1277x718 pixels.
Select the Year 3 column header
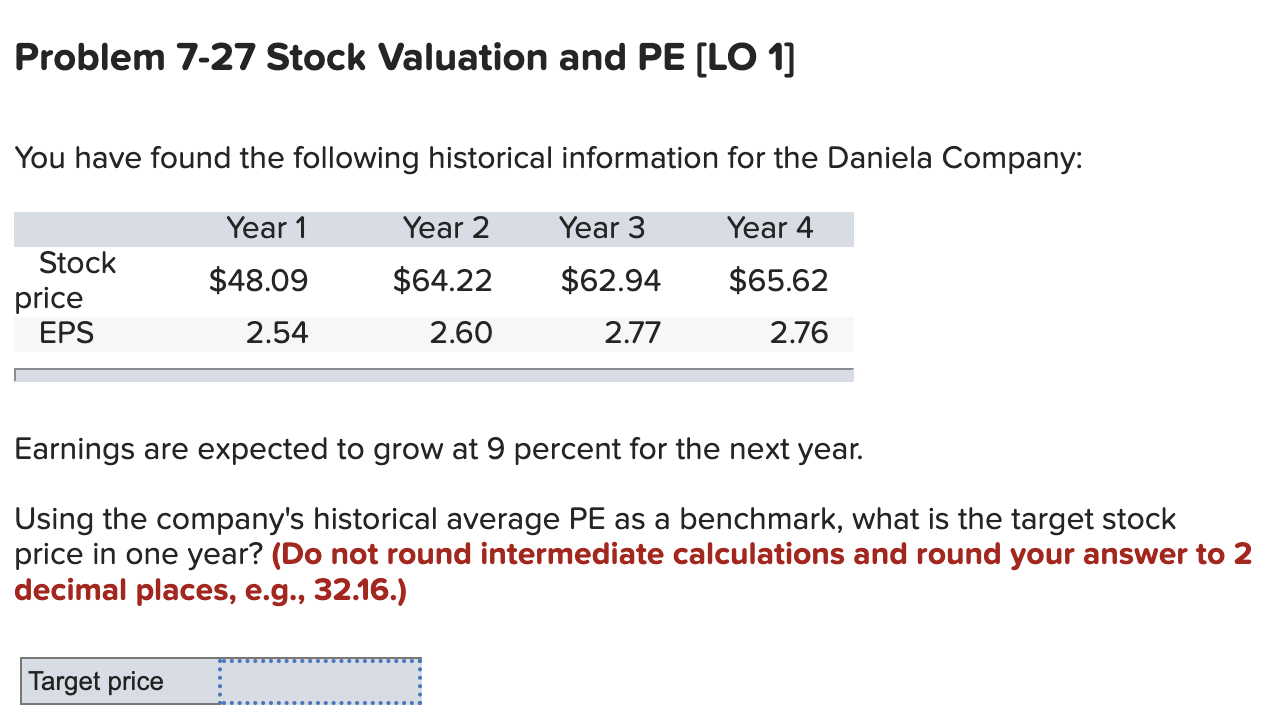coord(602,228)
